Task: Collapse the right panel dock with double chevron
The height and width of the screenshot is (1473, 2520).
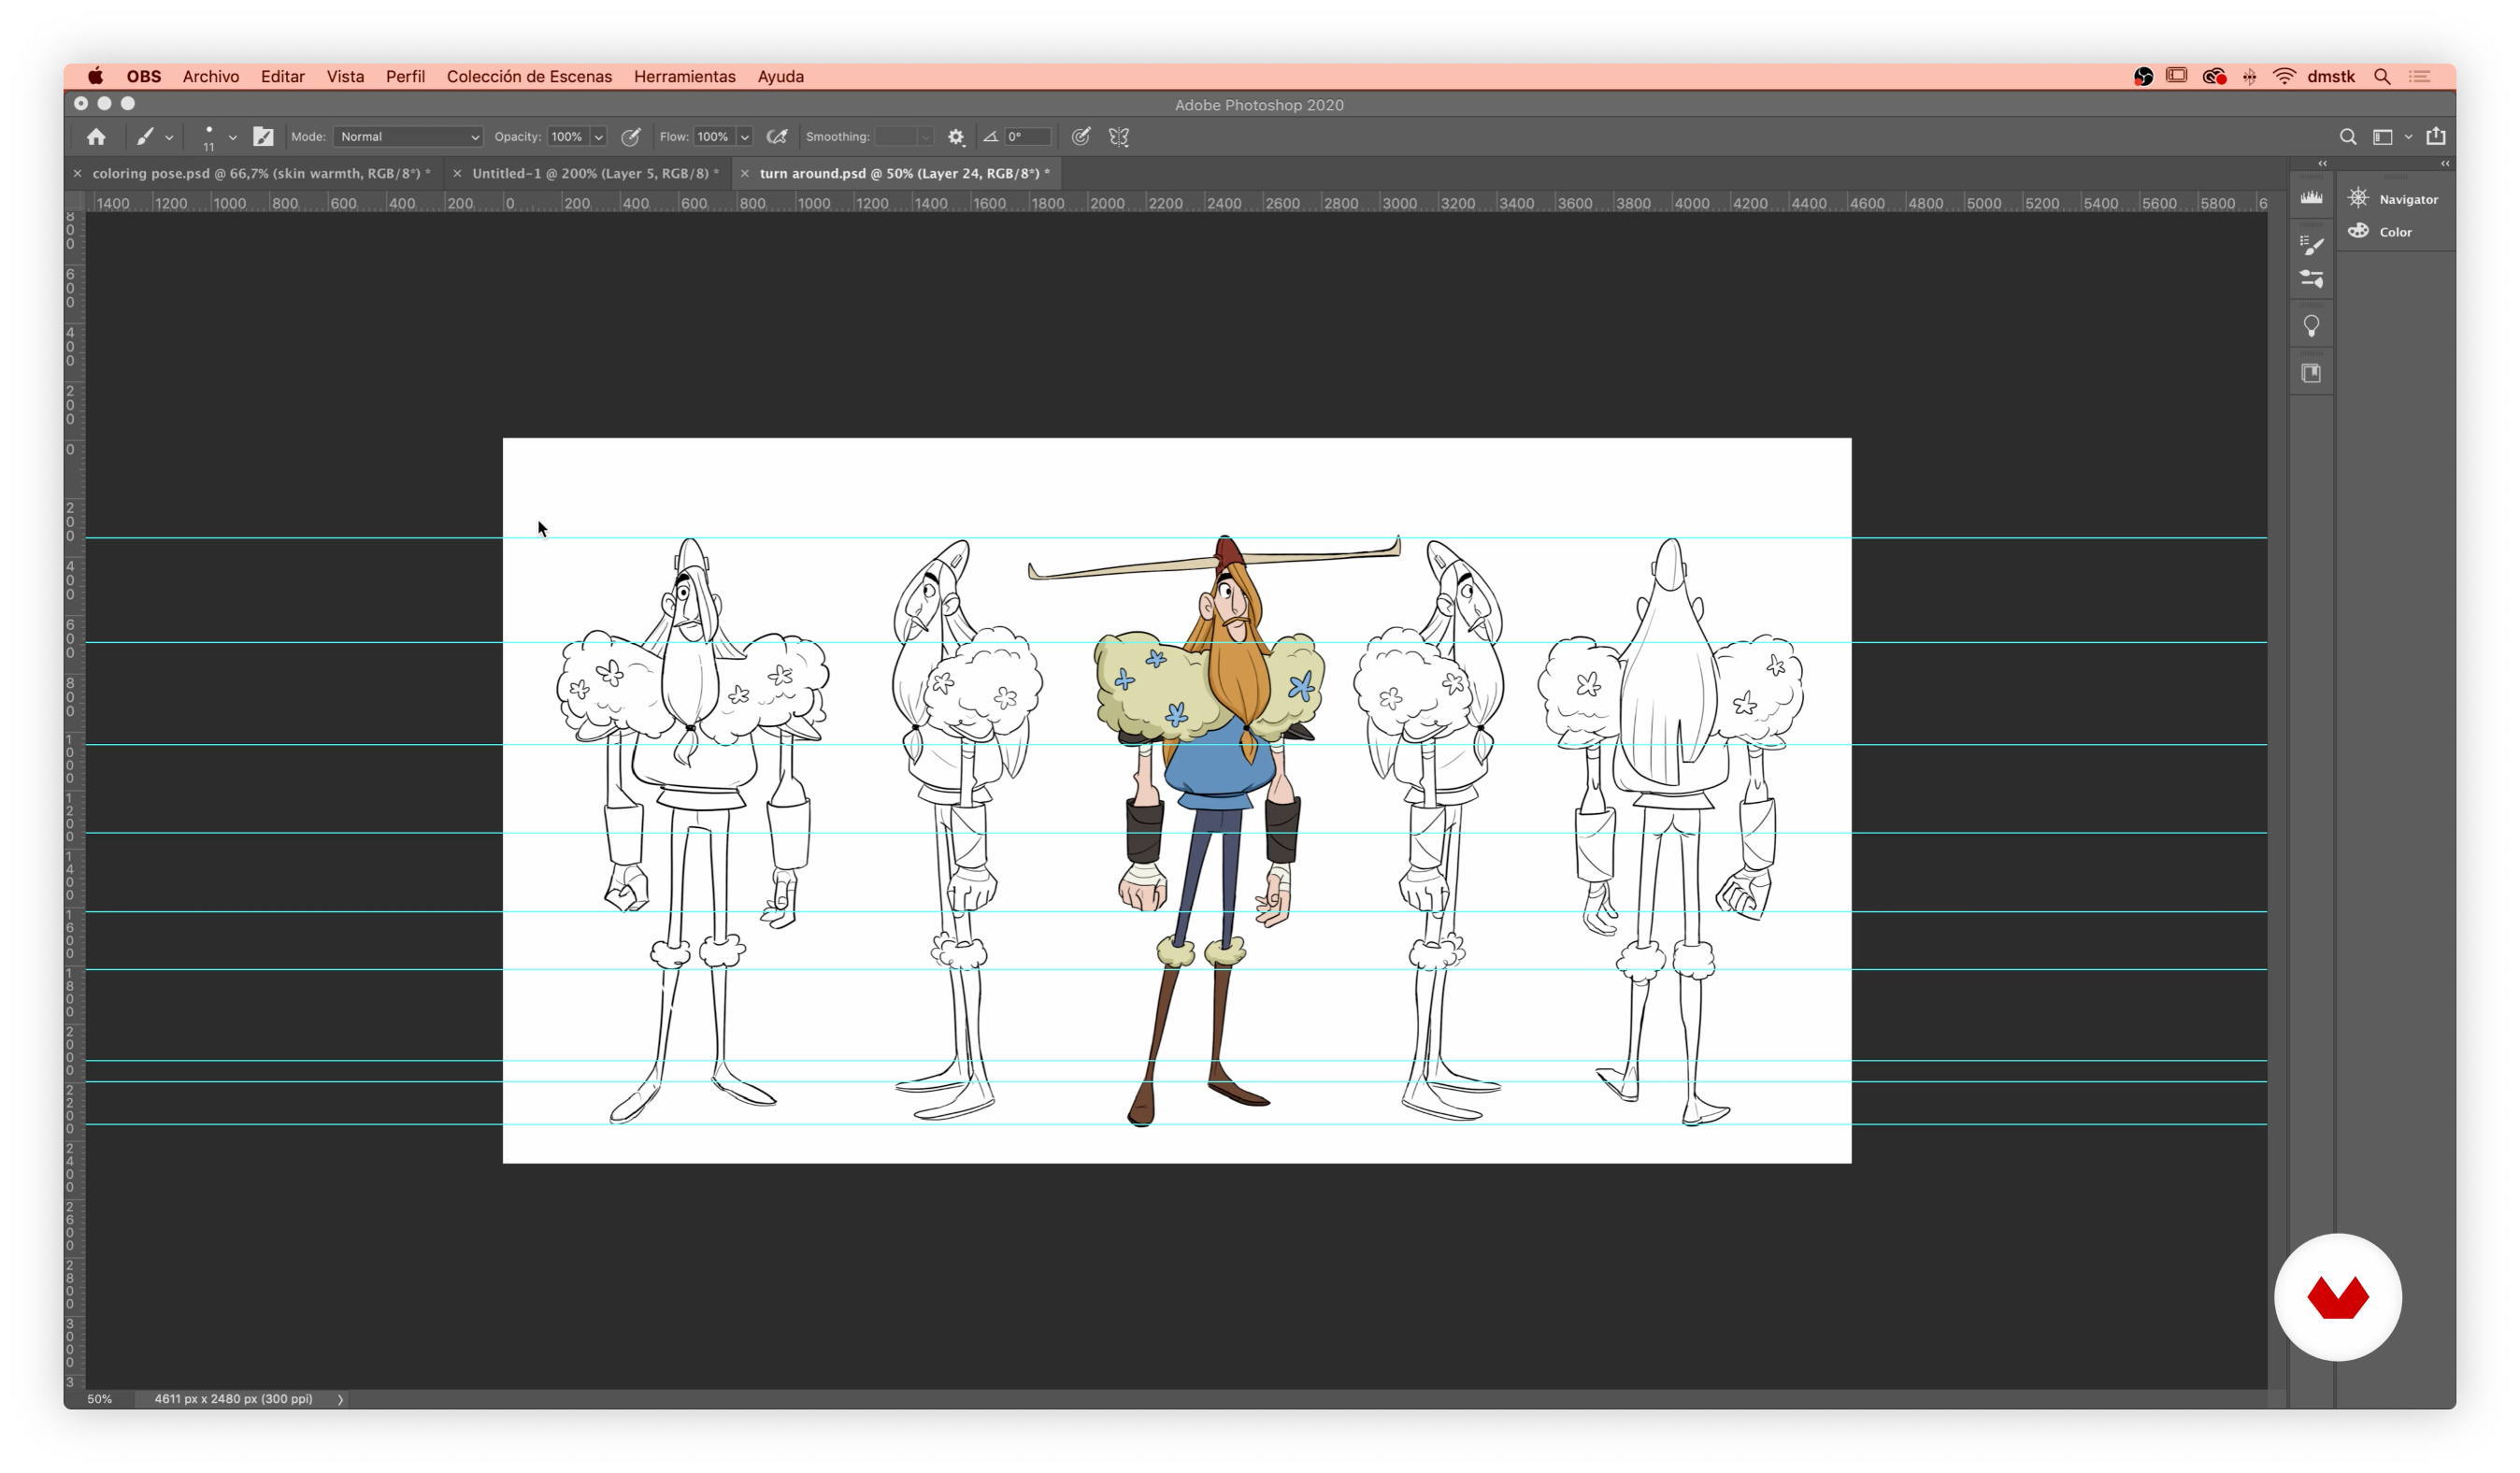Action: click(x=2444, y=163)
